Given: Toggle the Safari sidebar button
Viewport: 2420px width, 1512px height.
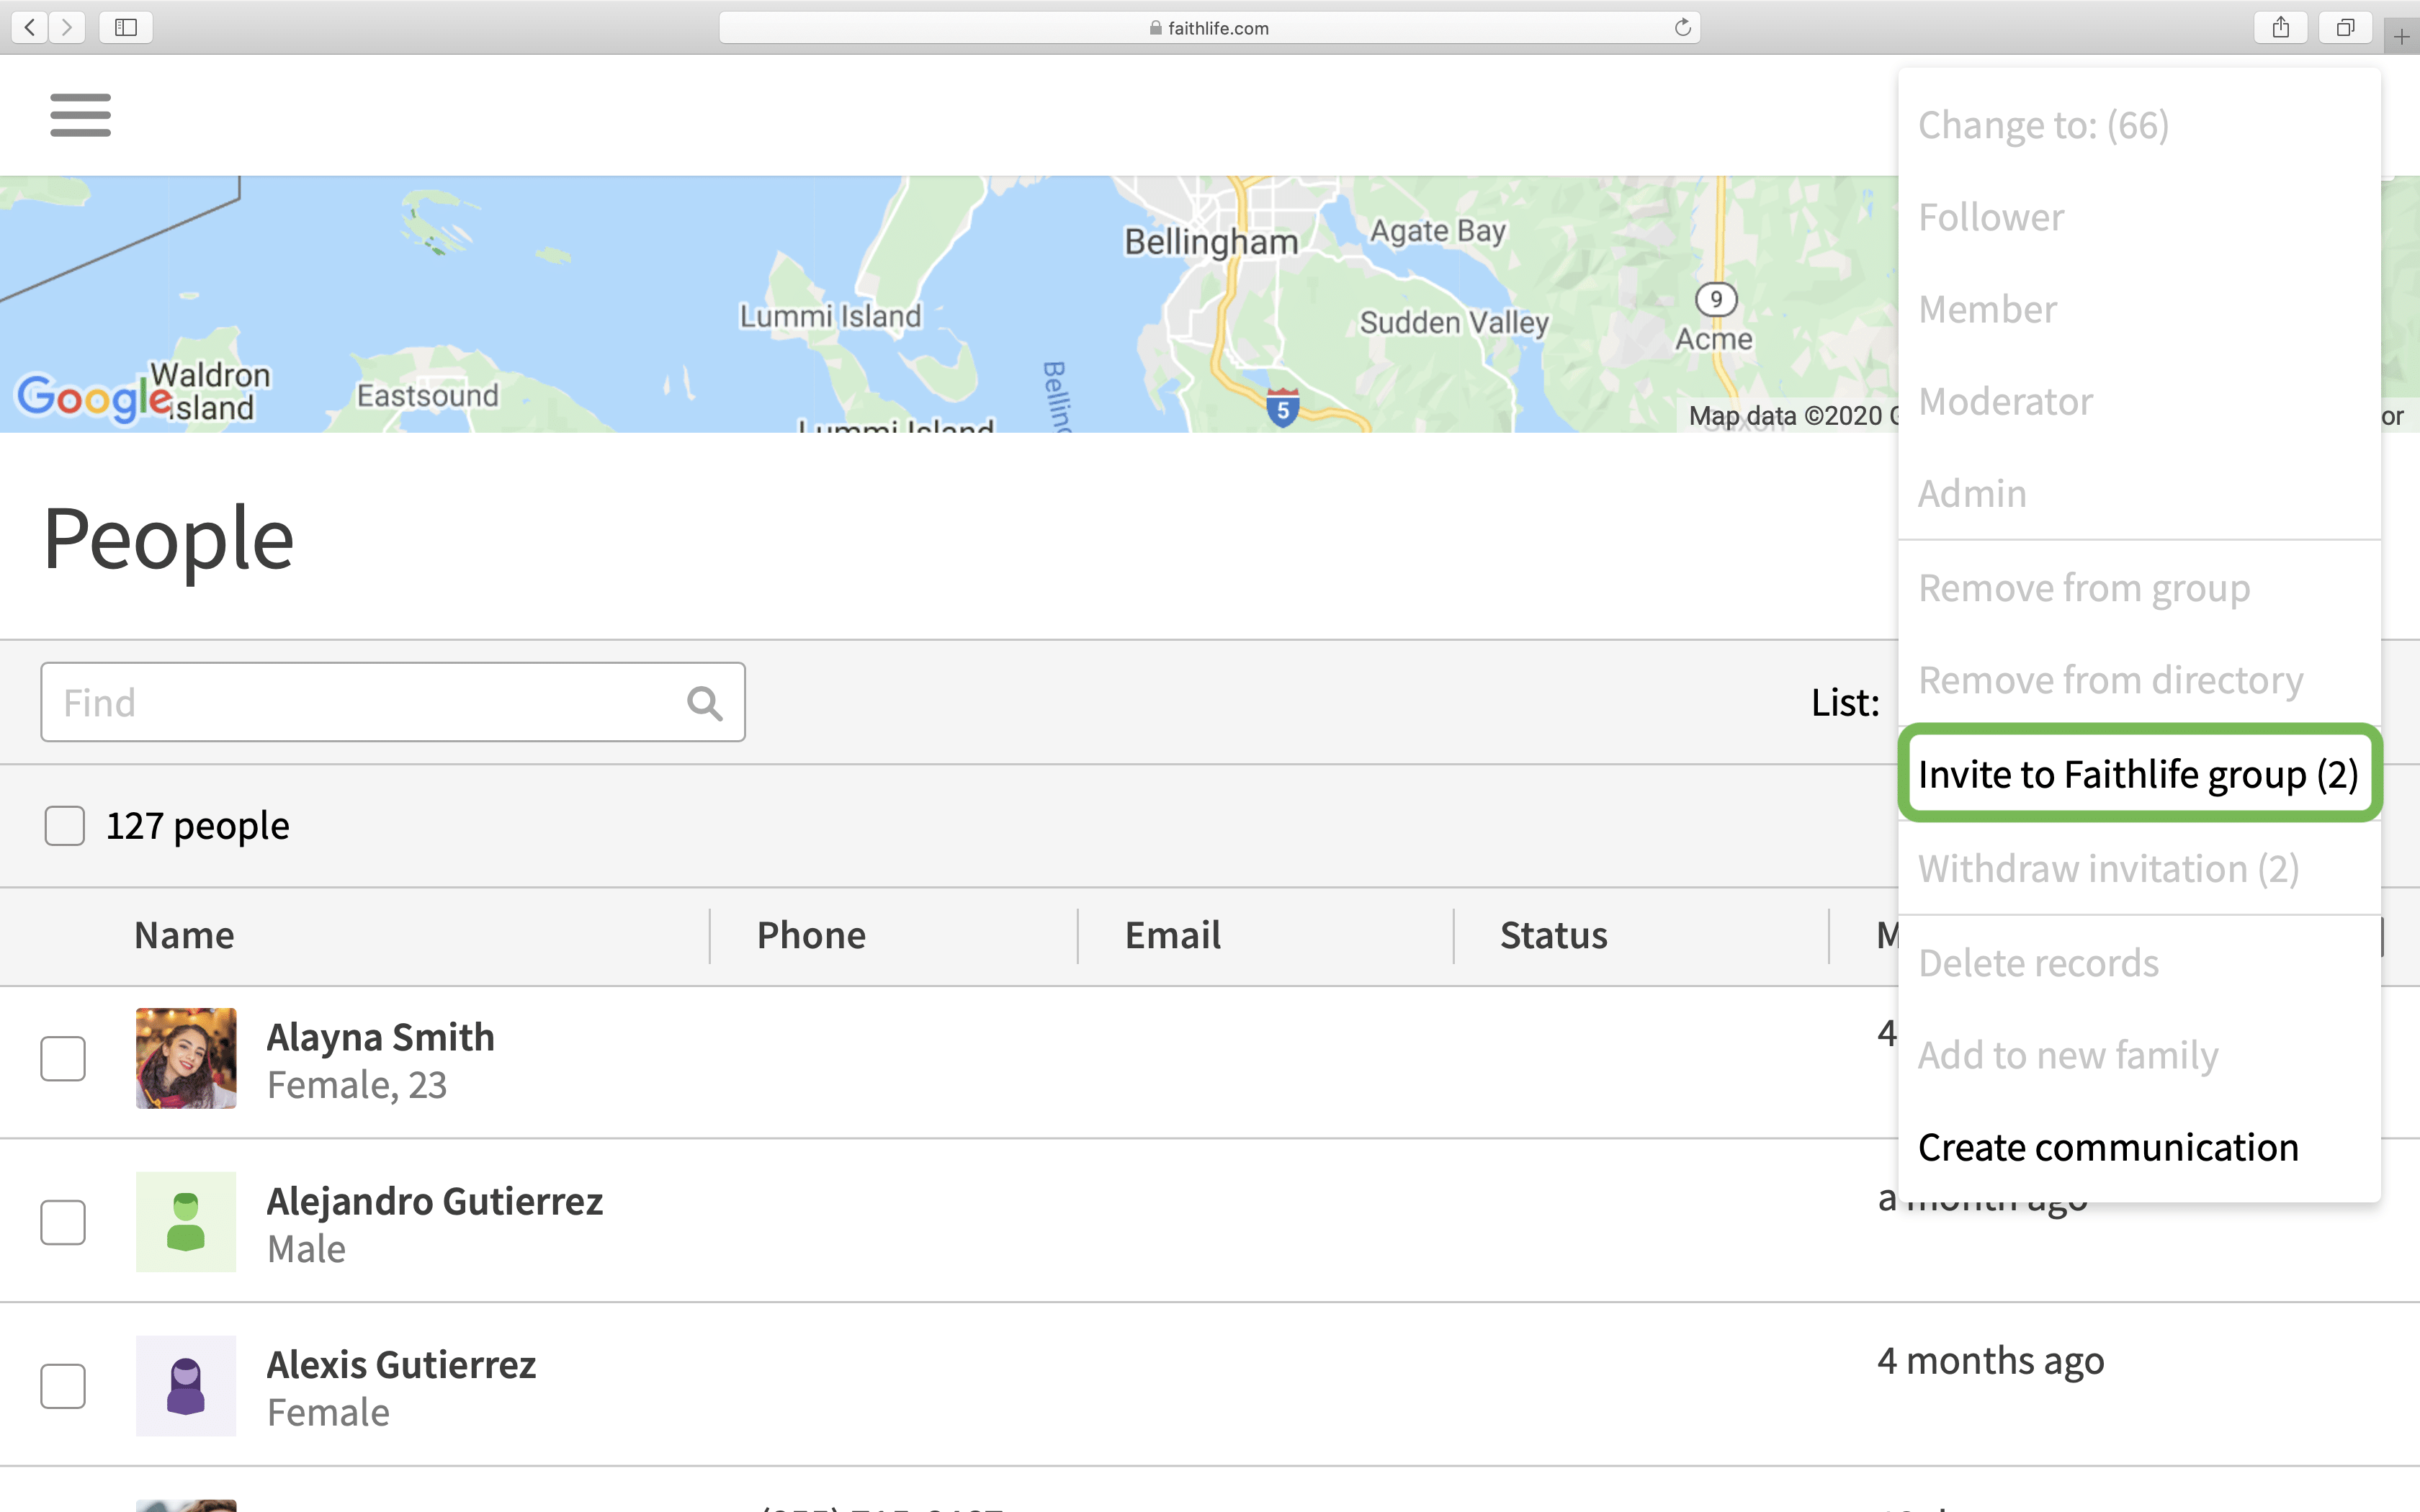Looking at the screenshot, I should [126, 27].
